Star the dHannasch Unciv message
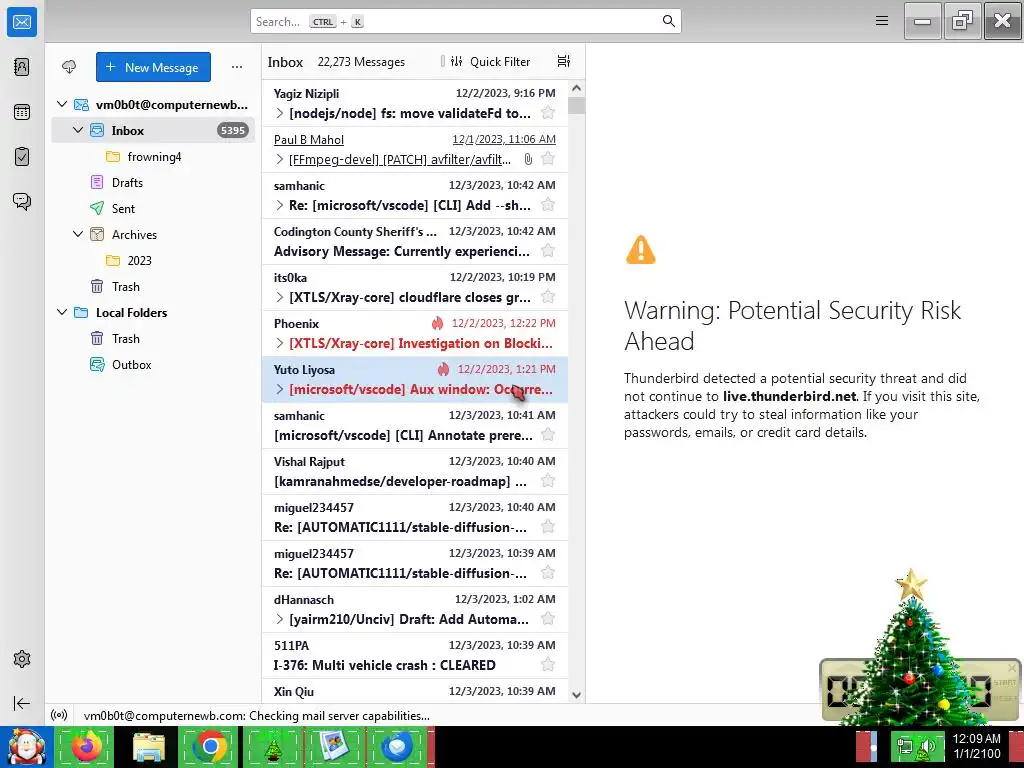 (x=548, y=618)
